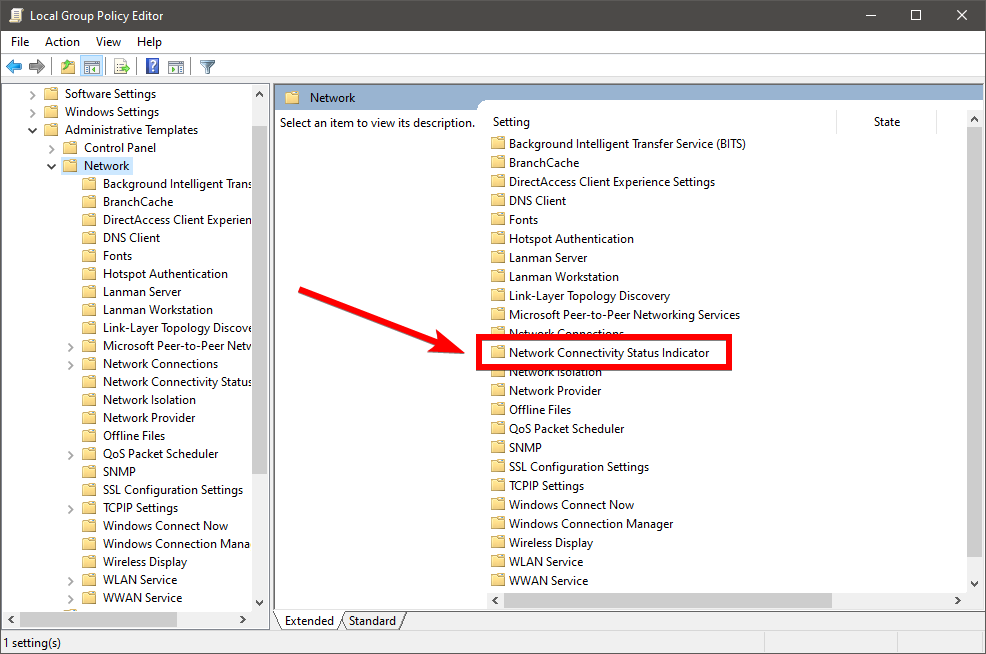
Task: Click the tree pane's horizontal scrollbar right arrow
Action: [242, 620]
